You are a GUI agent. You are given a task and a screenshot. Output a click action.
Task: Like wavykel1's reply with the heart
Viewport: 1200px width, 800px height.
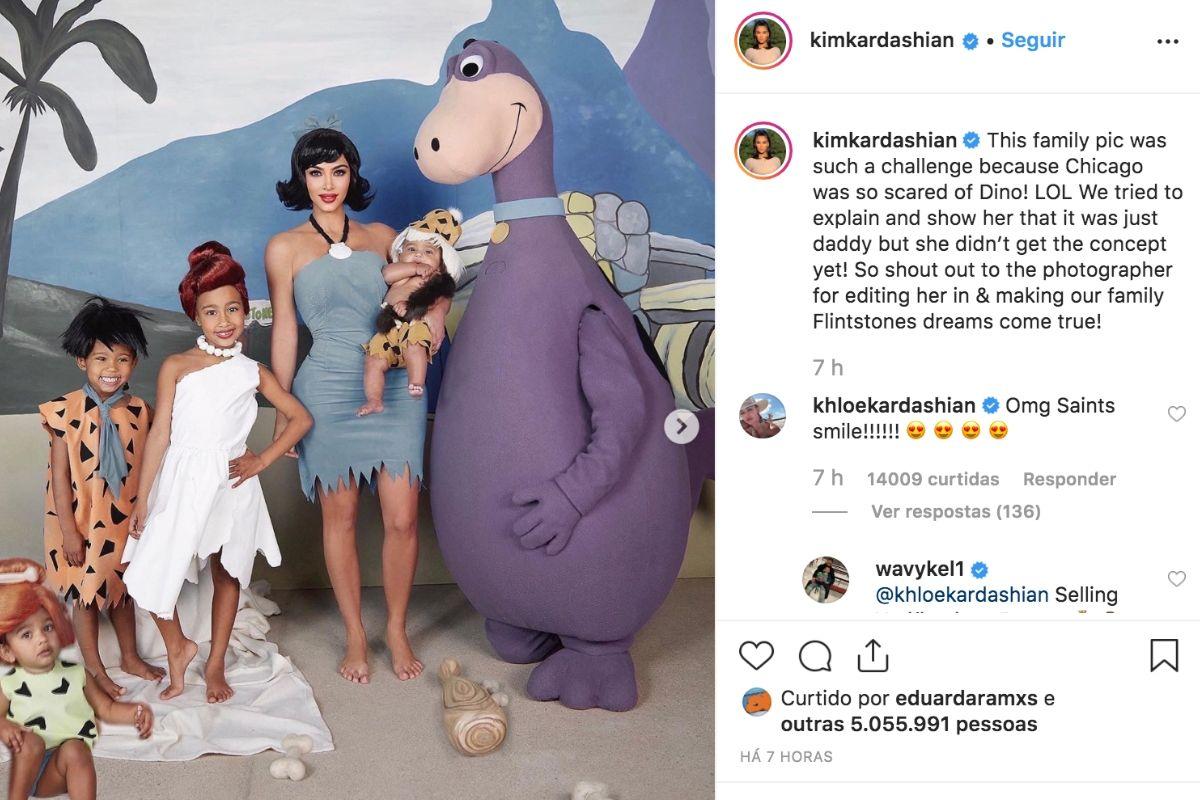pyautogui.click(x=1176, y=579)
